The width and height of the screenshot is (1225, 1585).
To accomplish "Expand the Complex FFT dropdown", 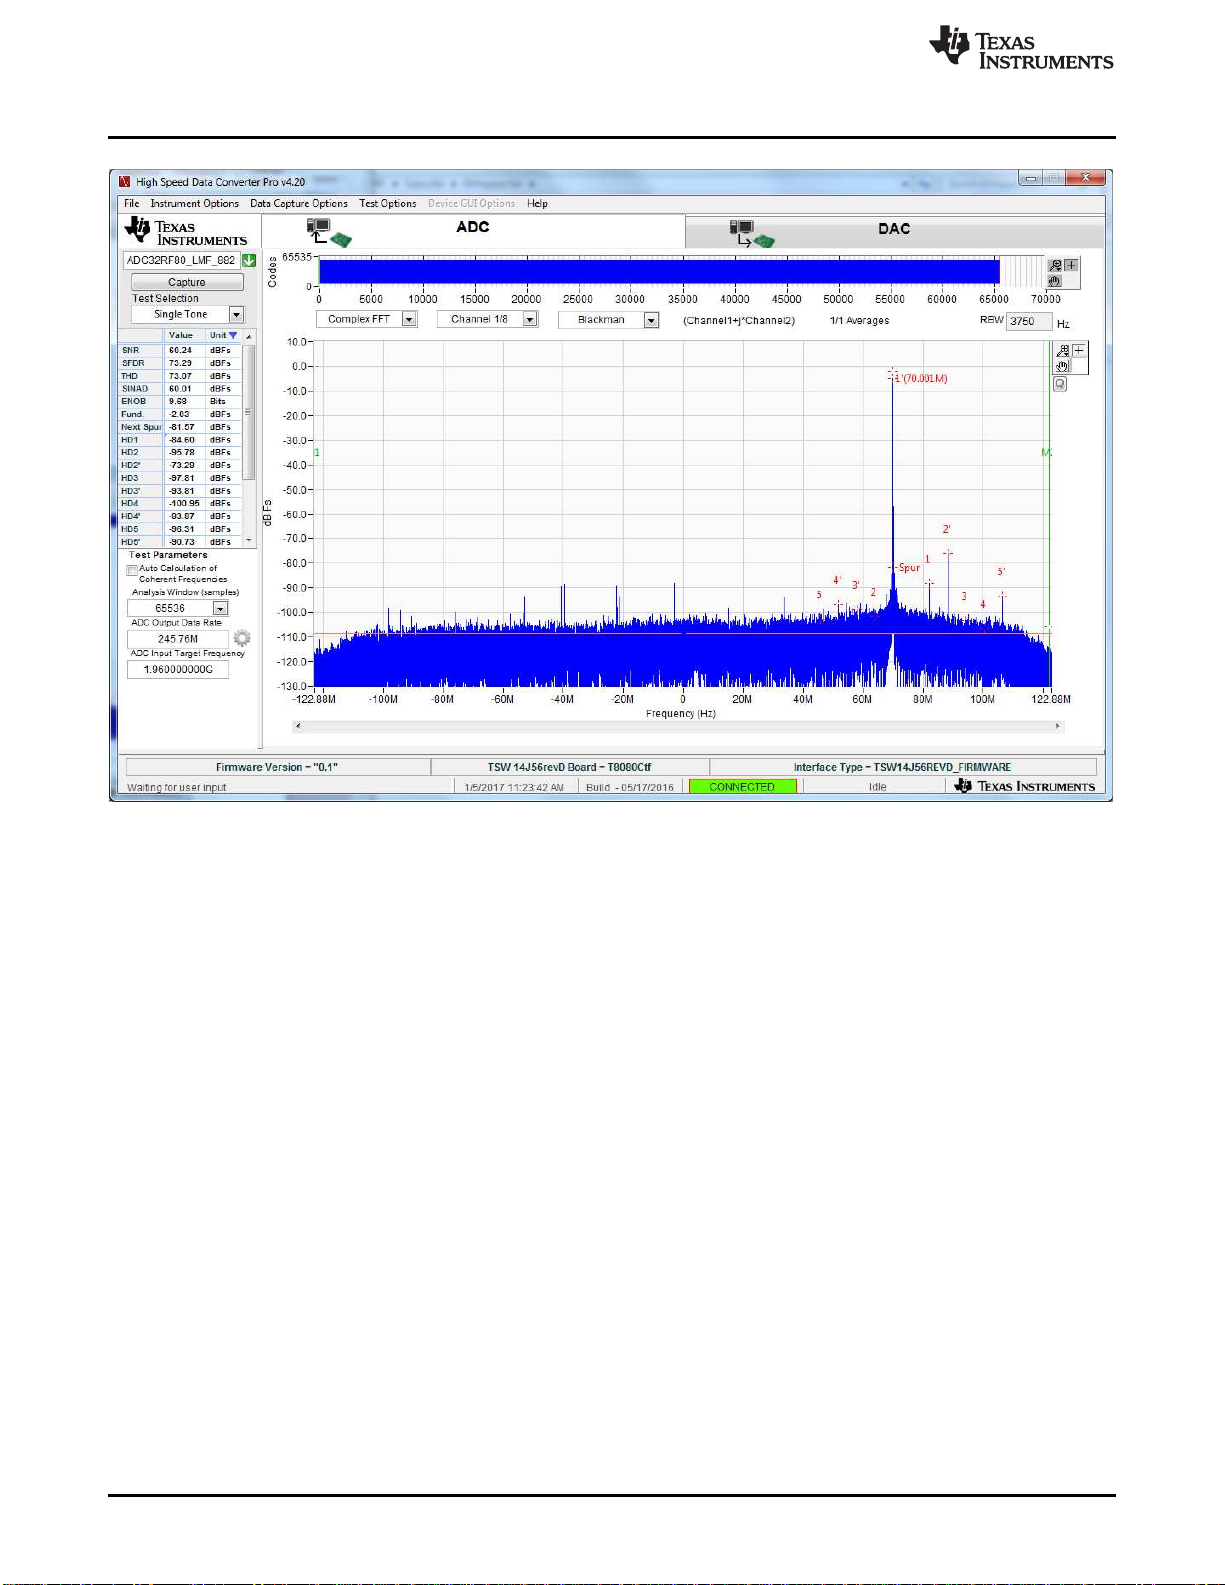I will [x=409, y=320].
